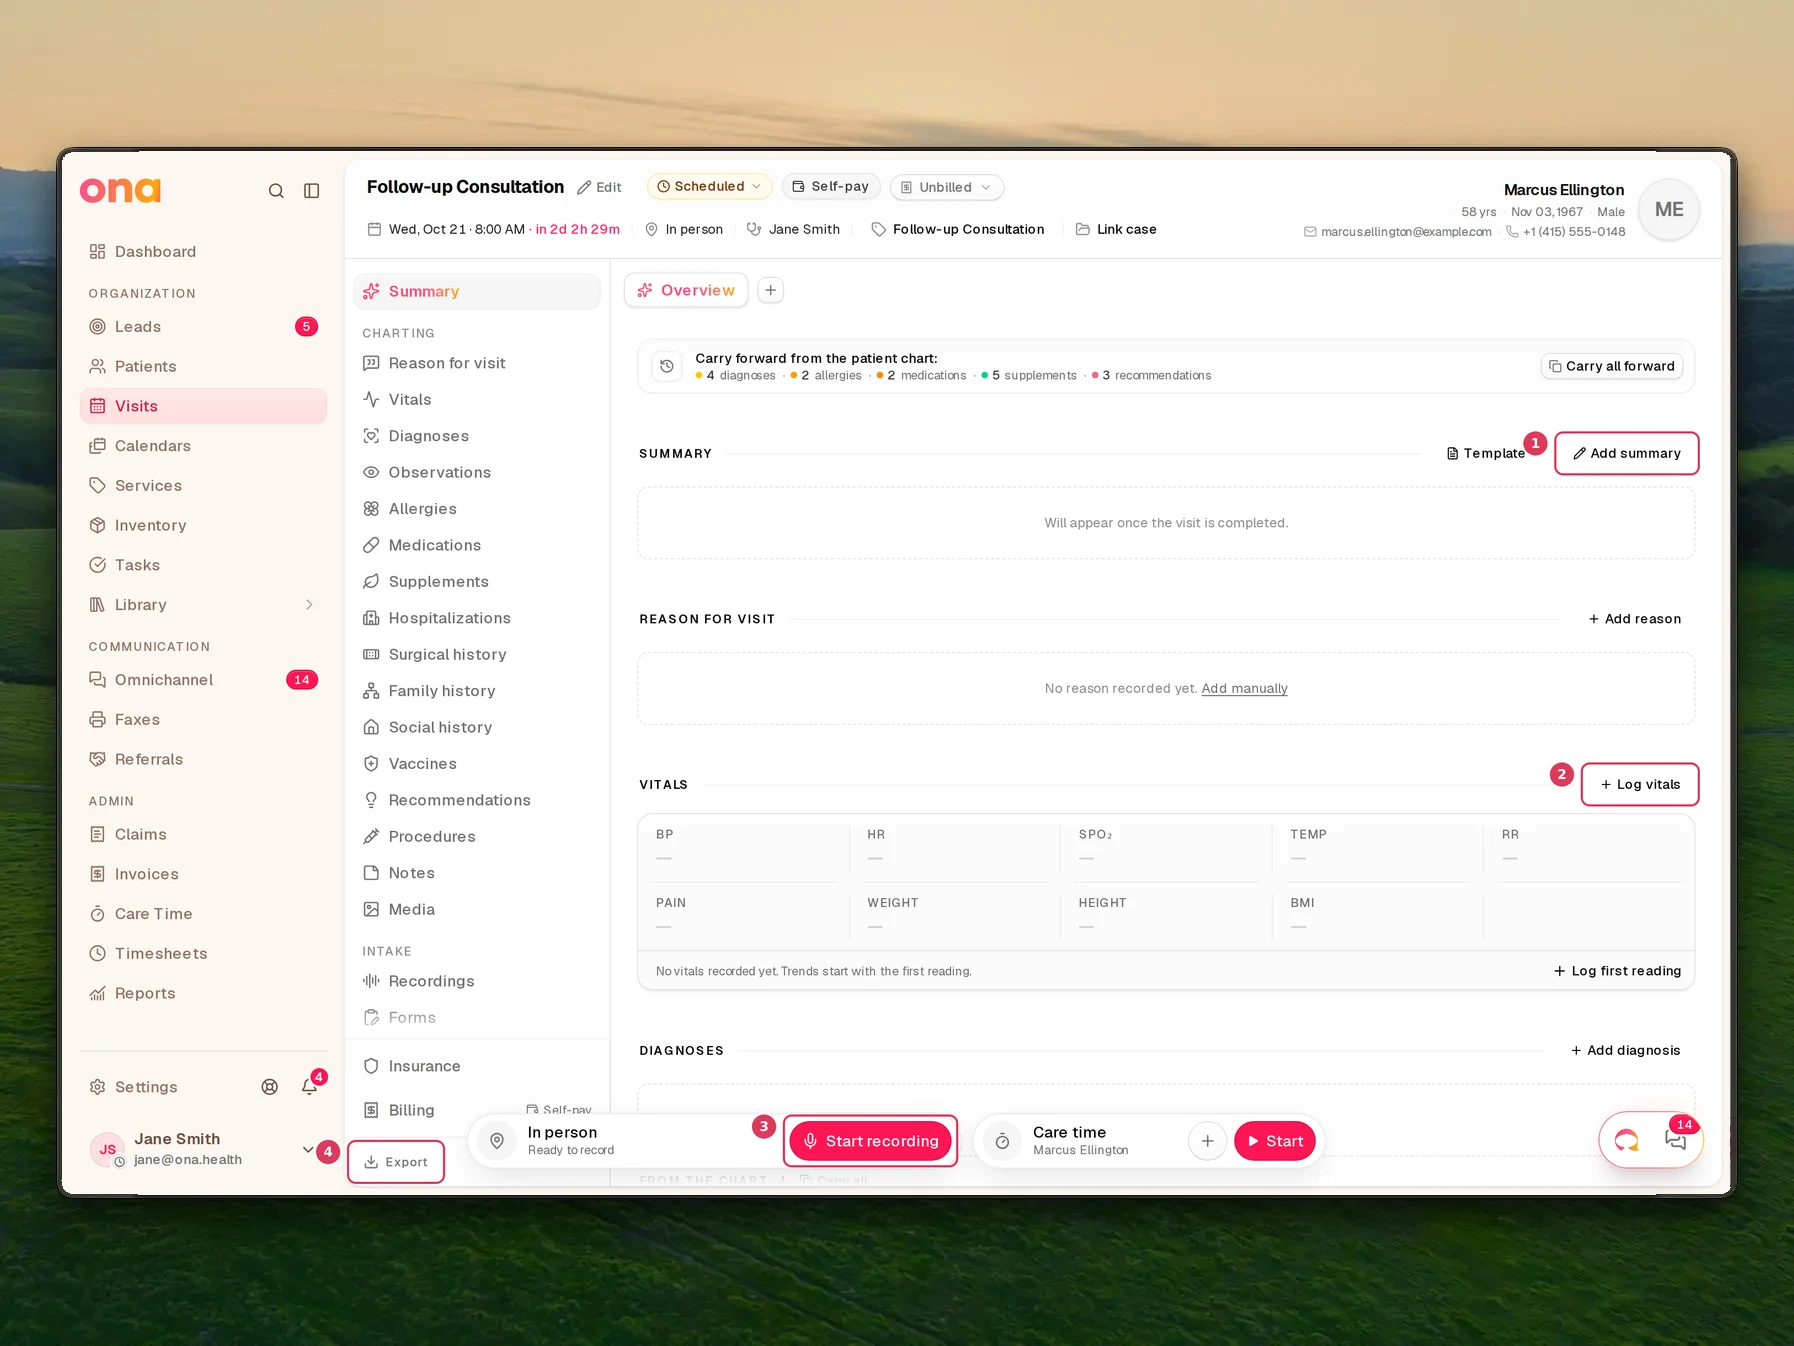Open Omnichannel in the sidebar
Screen dimensions: 1794x1346
203,680
